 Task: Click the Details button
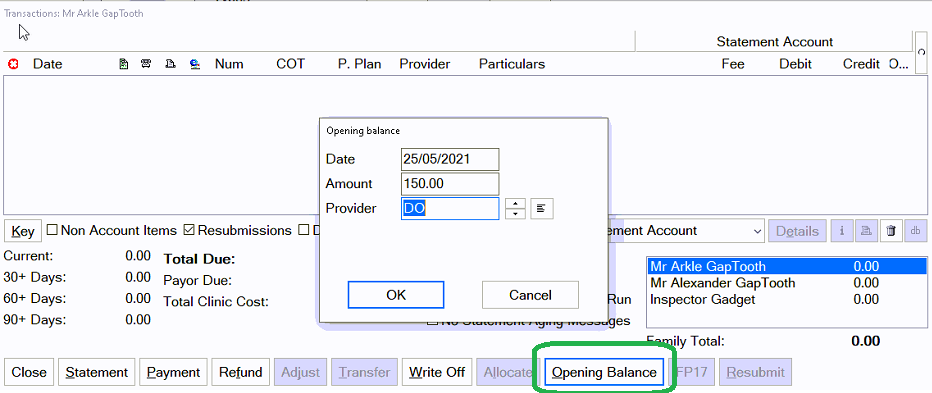pyautogui.click(x=797, y=231)
